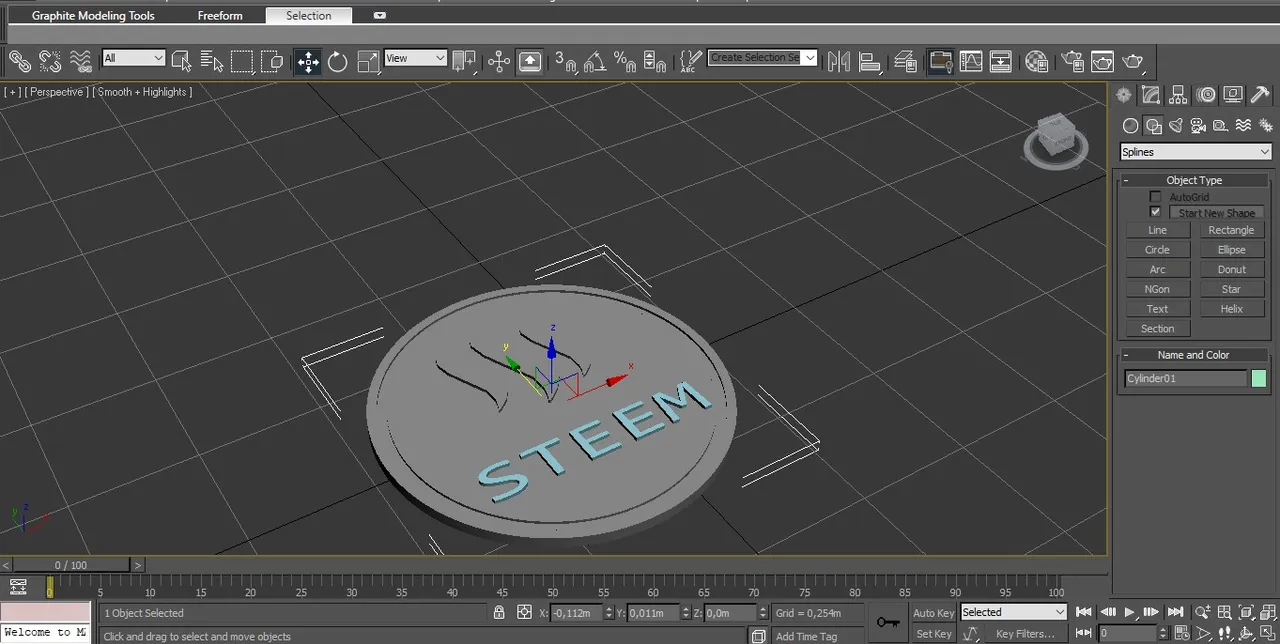The image size is (1280, 644).
Task: Expand ribbon options arrow next to Selection tab
Action: (379, 16)
